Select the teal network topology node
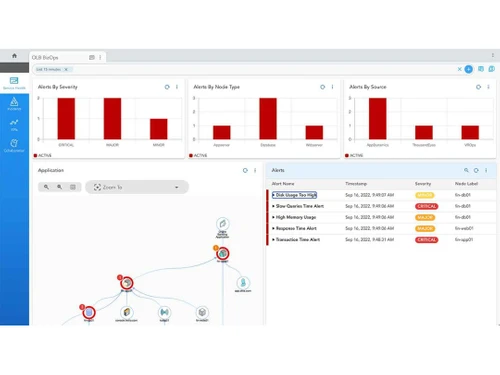The image size is (500, 375). (x=164, y=312)
